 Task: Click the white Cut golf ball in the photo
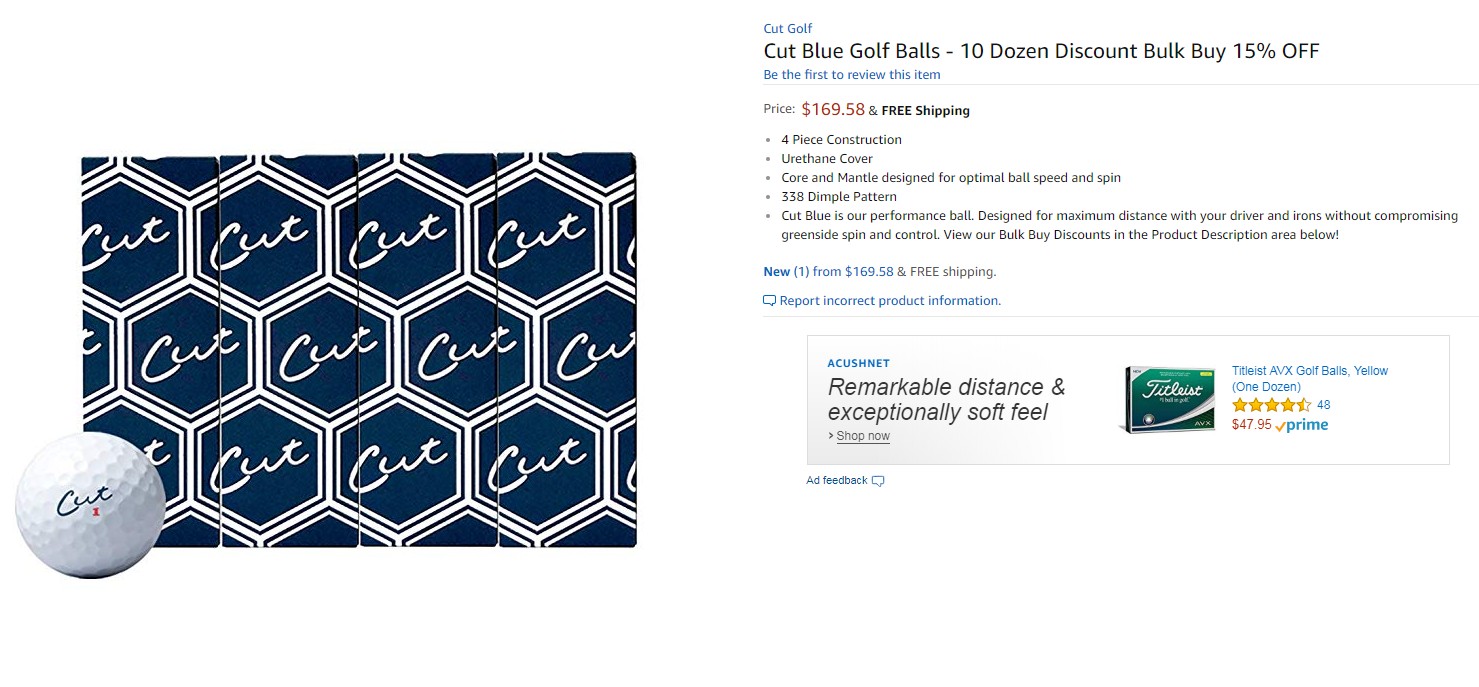tap(90, 504)
